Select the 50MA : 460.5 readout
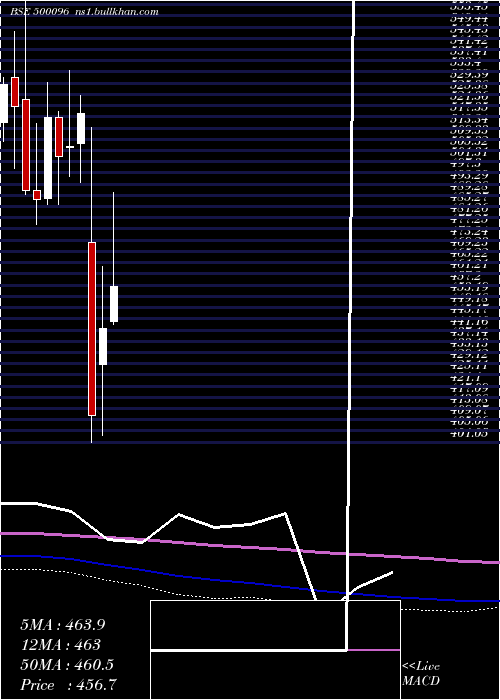Screen dimensions: 500x700 [67, 665]
